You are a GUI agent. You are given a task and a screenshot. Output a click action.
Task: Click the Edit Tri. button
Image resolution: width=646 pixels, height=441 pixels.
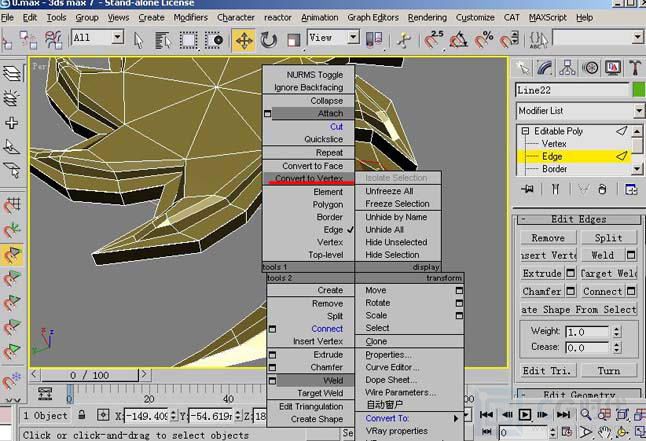pyautogui.click(x=547, y=371)
